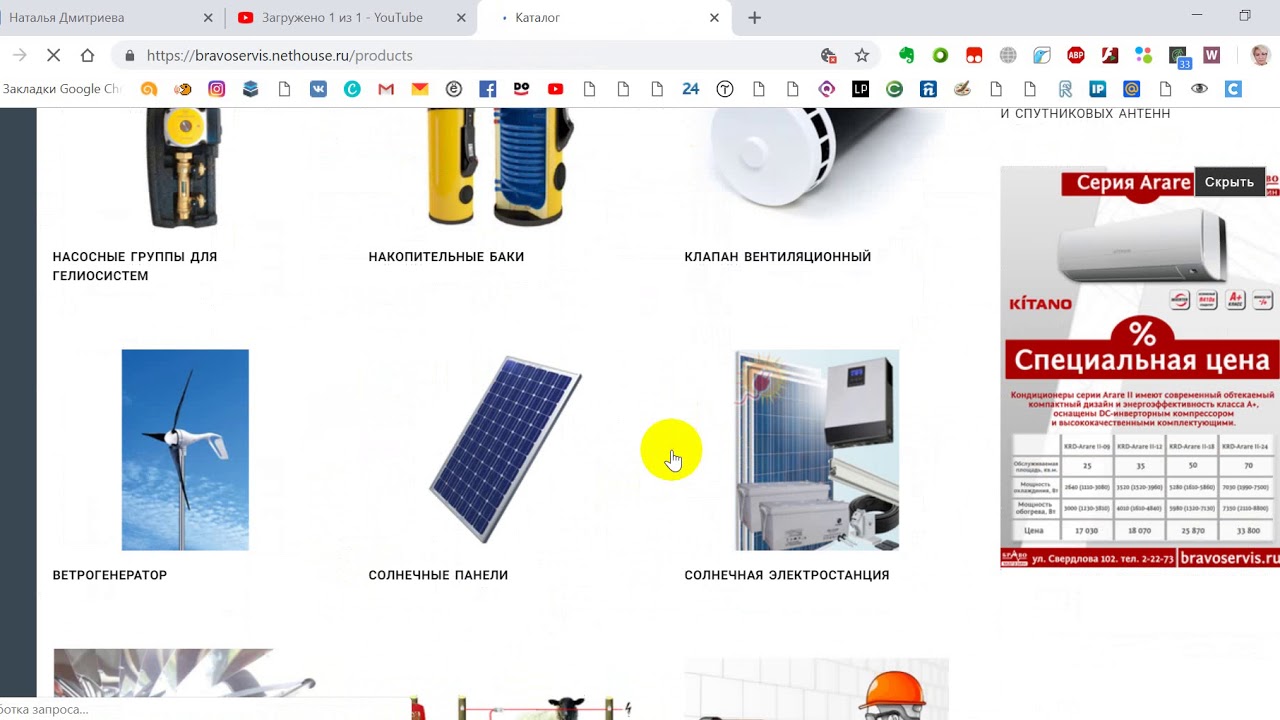The image size is (1280, 720).
Task: Open a new browser tab
Action: pyautogui.click(x=754, y=18)
